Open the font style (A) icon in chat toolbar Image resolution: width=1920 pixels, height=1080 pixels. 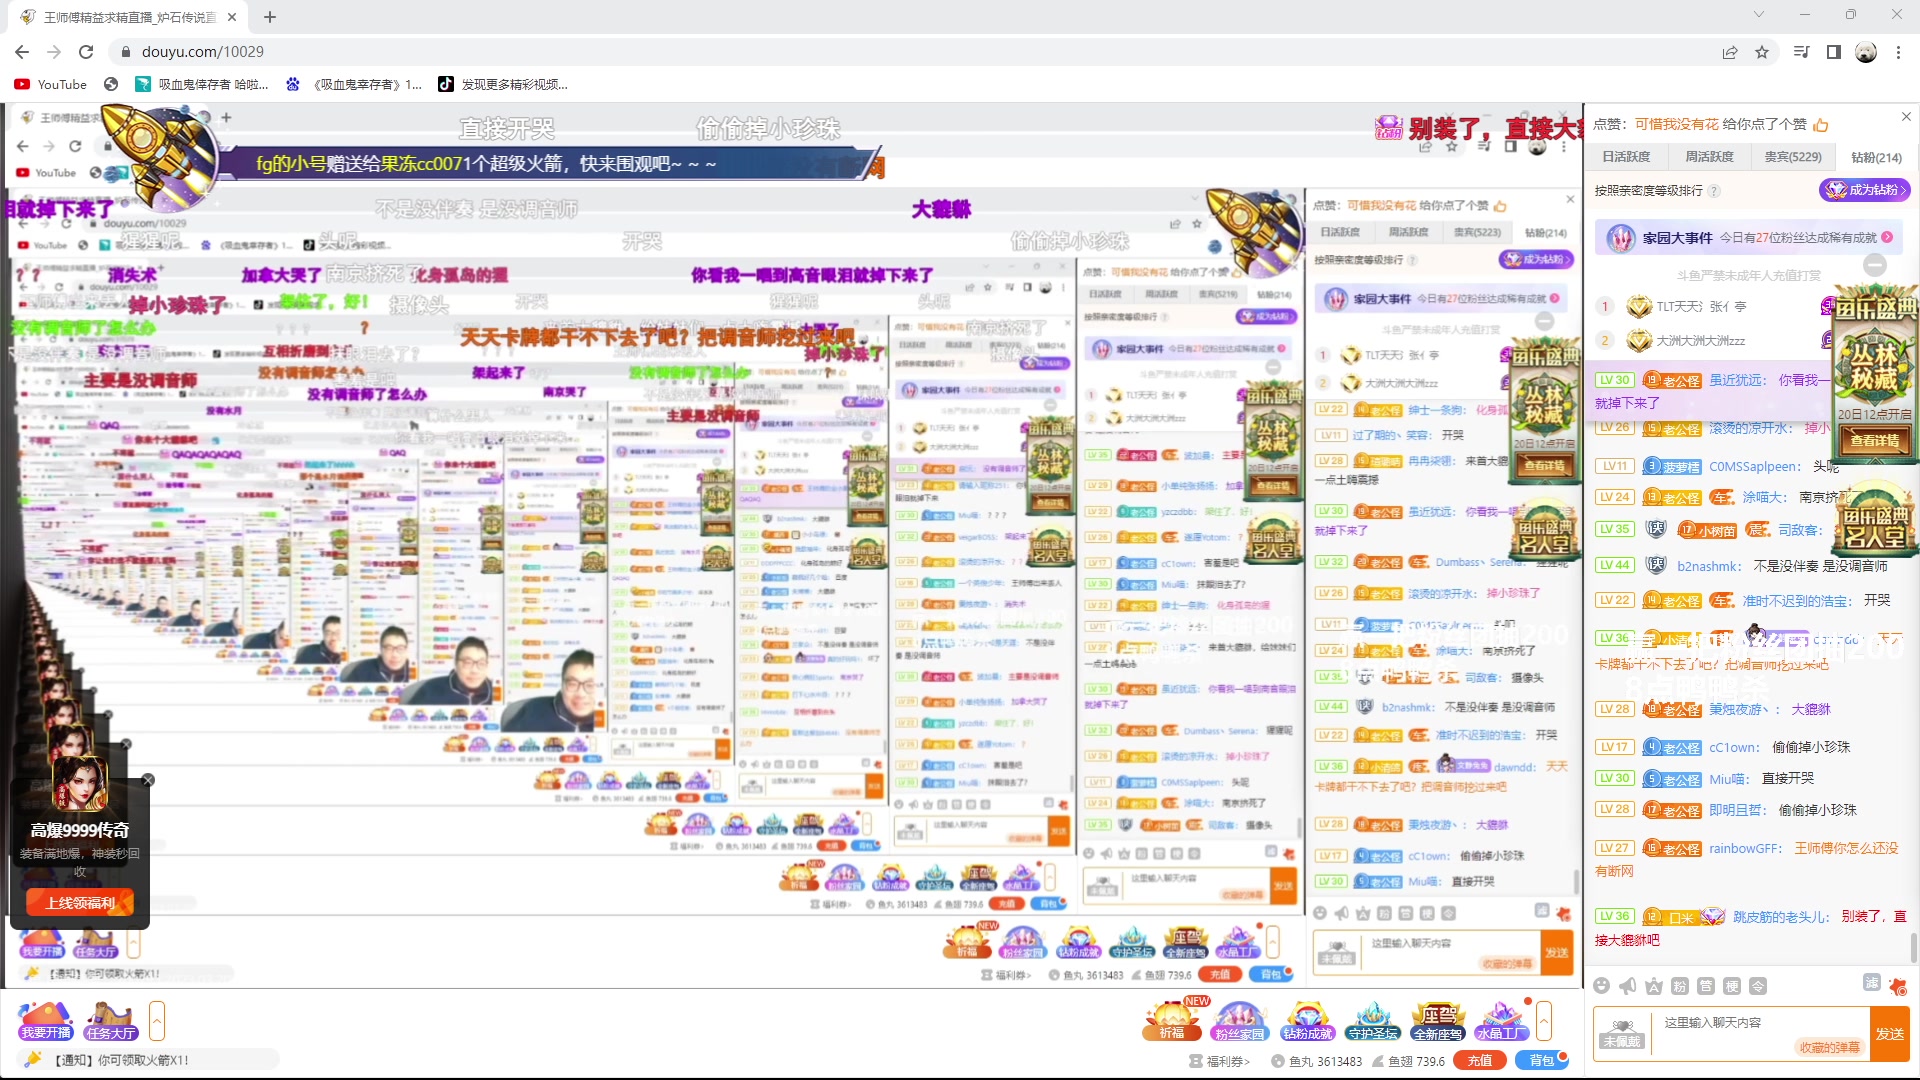tap(1654, 986)
